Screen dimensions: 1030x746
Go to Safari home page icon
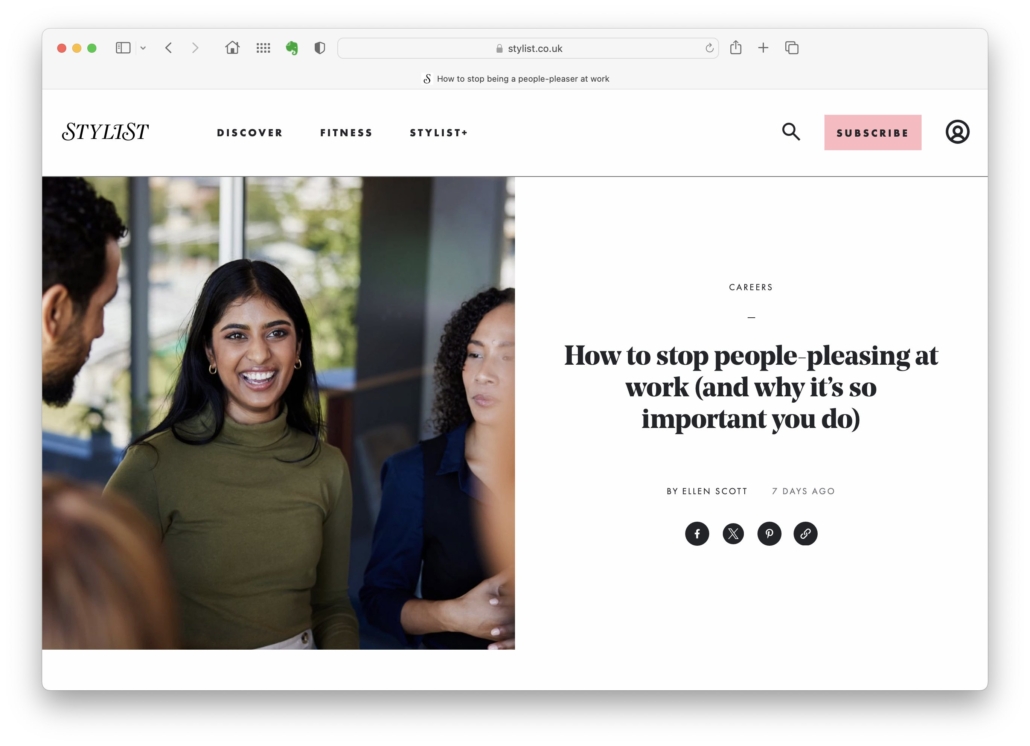pos(233,48)
